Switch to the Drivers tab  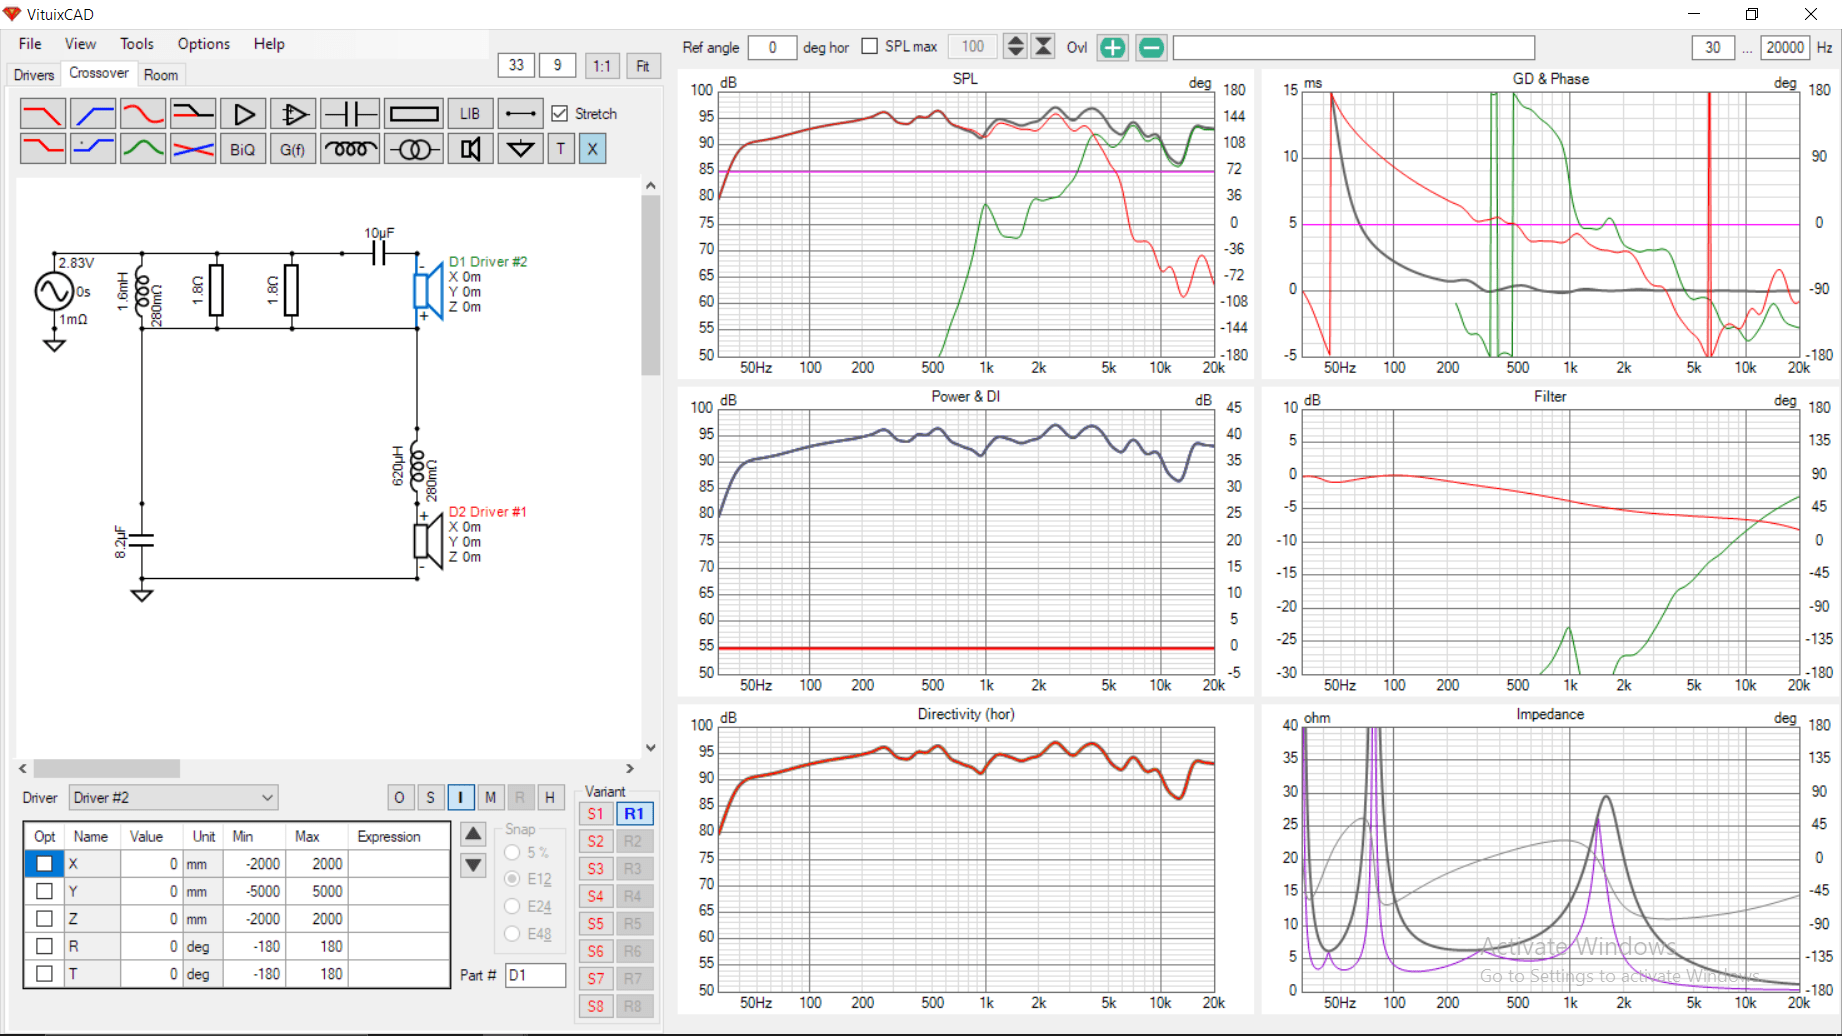click(34, 75)
